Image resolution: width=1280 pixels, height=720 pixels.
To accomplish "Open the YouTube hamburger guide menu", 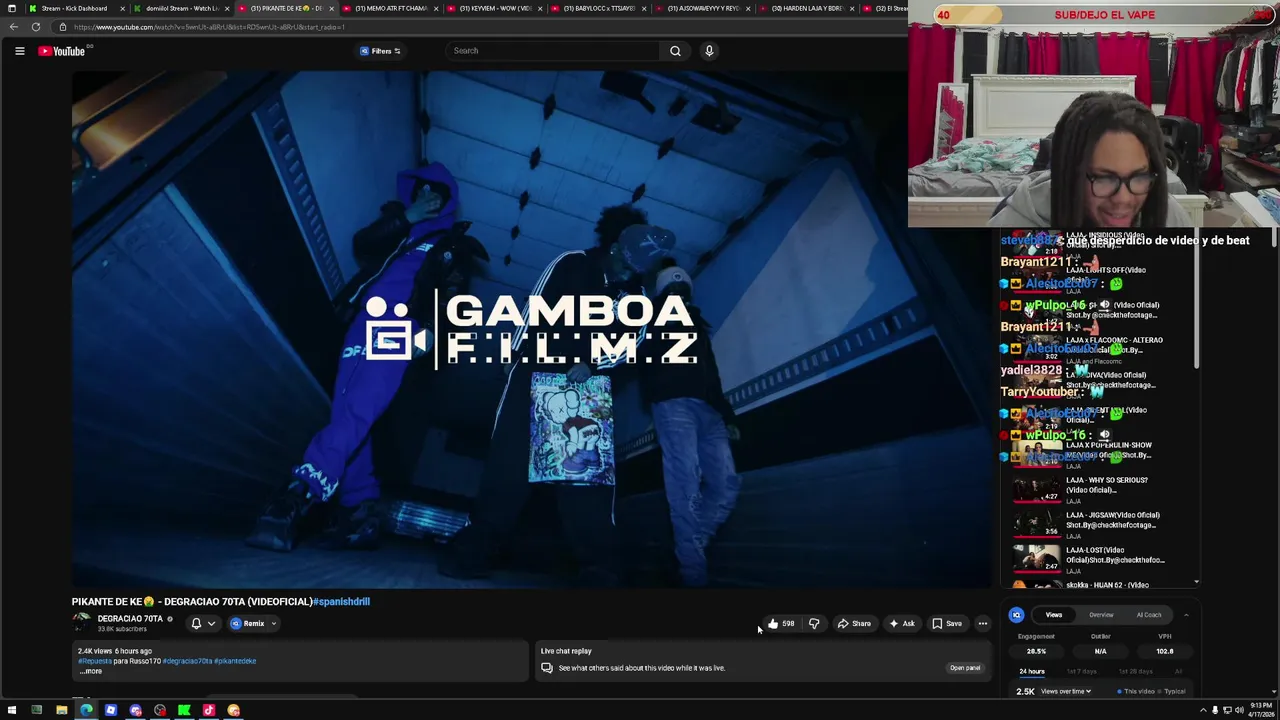I will click(x=19, y=51).
